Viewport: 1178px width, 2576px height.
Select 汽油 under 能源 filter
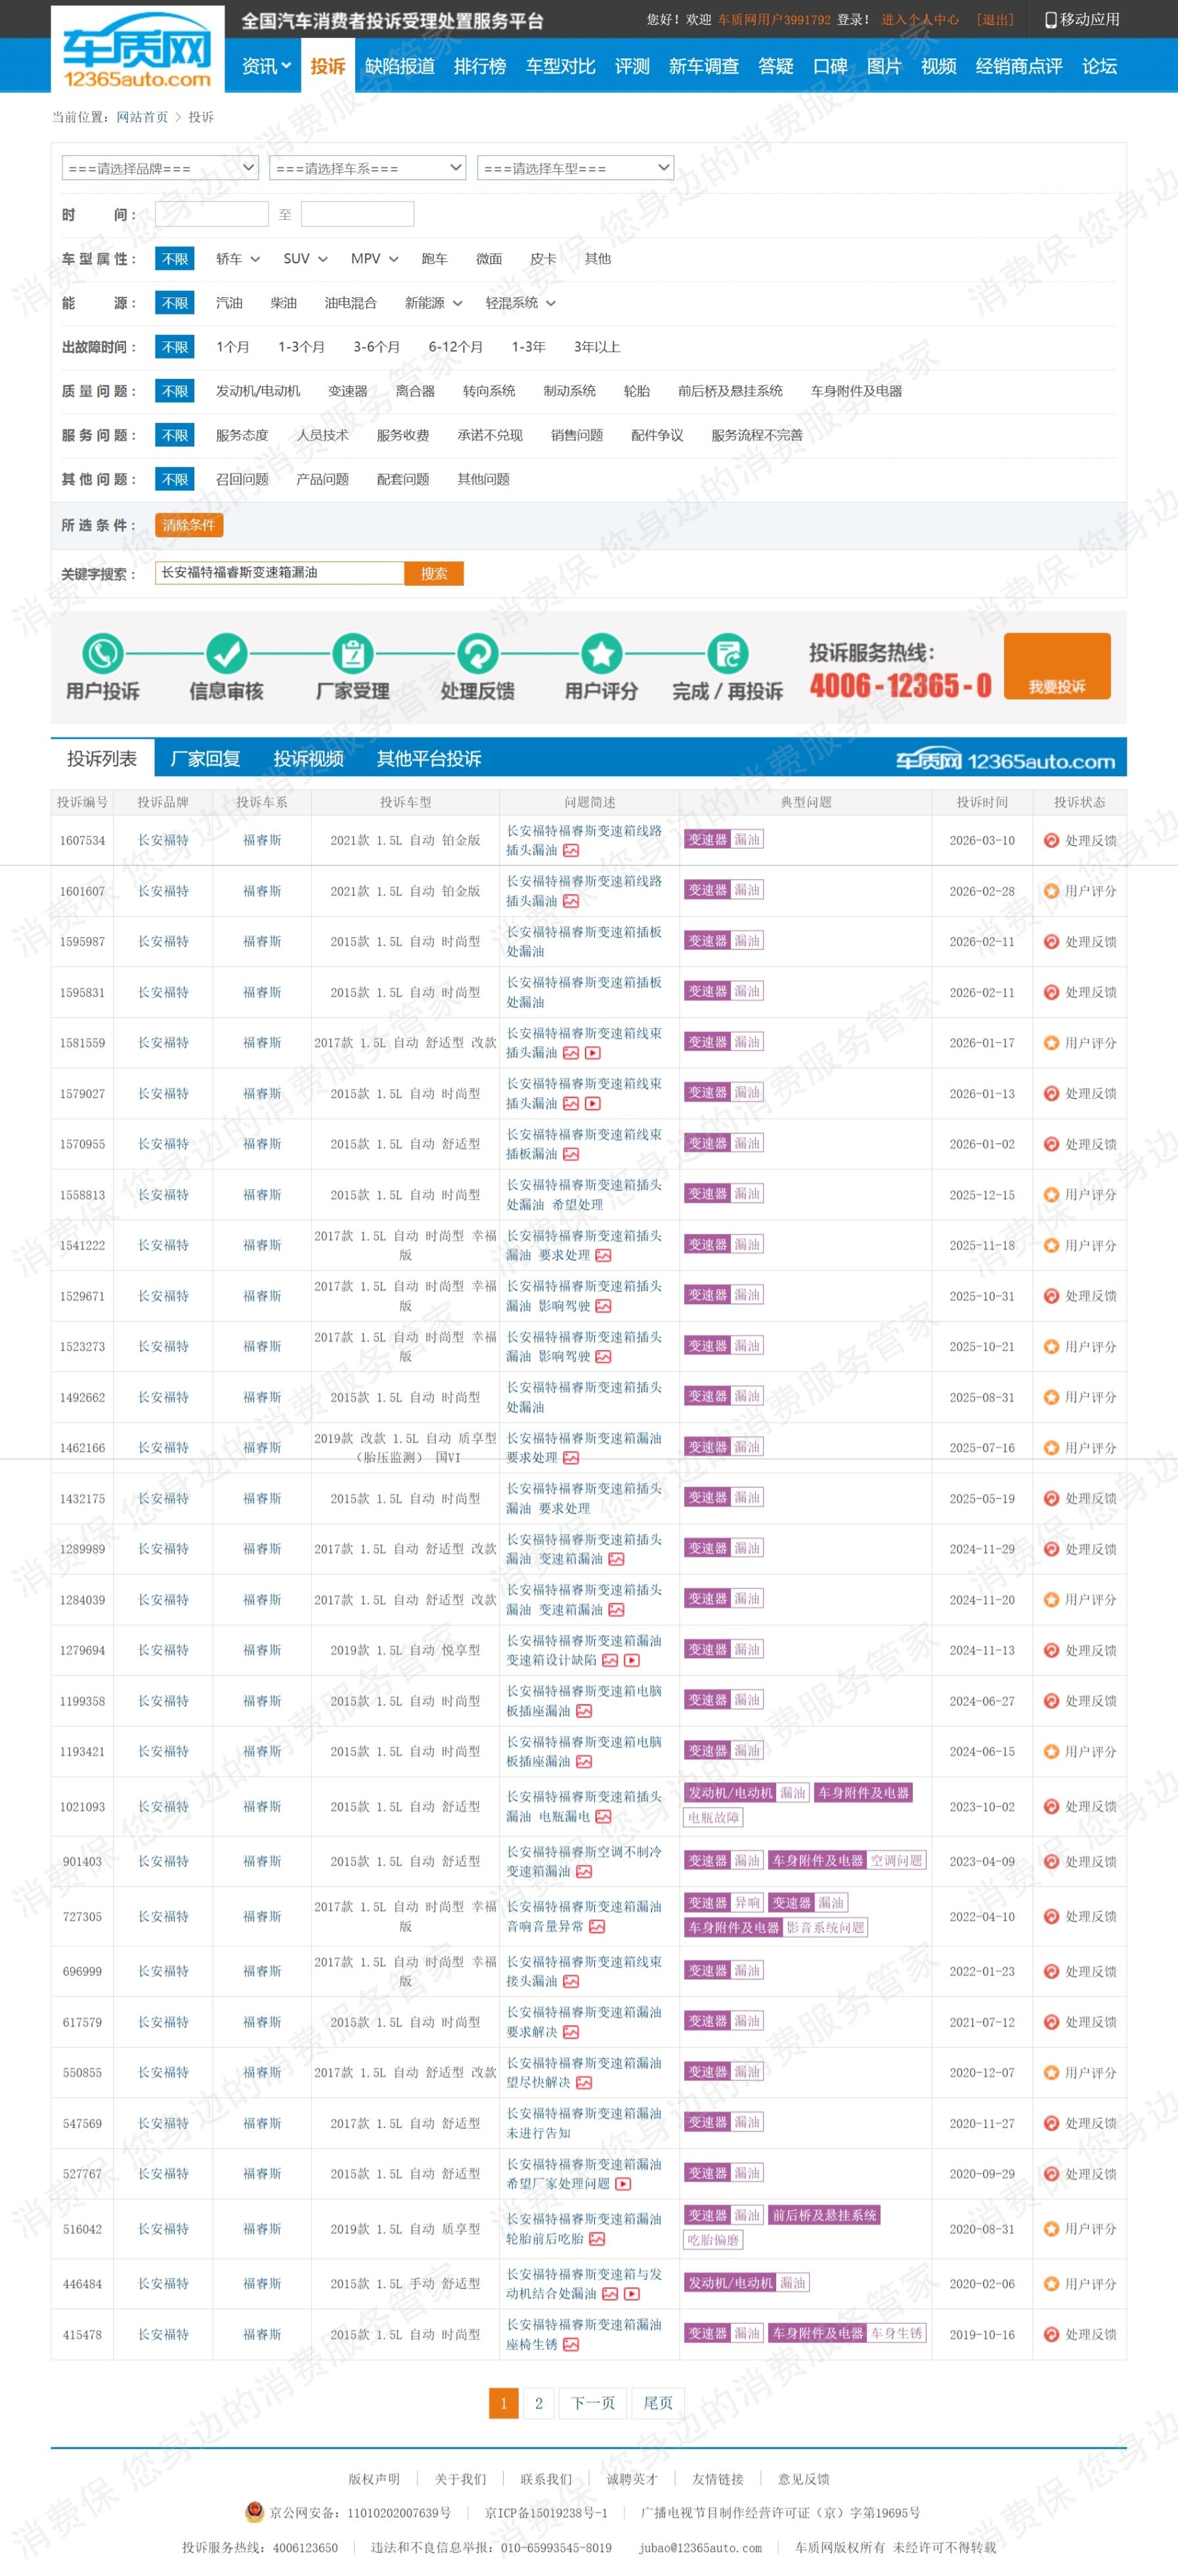coord(229,303)
